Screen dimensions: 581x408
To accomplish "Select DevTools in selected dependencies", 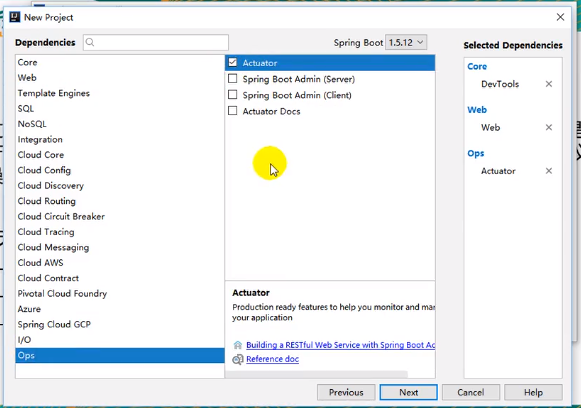I will 500,84.
